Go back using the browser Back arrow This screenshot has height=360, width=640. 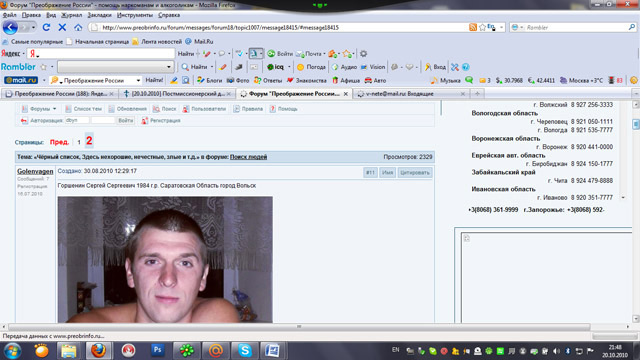point(10,27)
